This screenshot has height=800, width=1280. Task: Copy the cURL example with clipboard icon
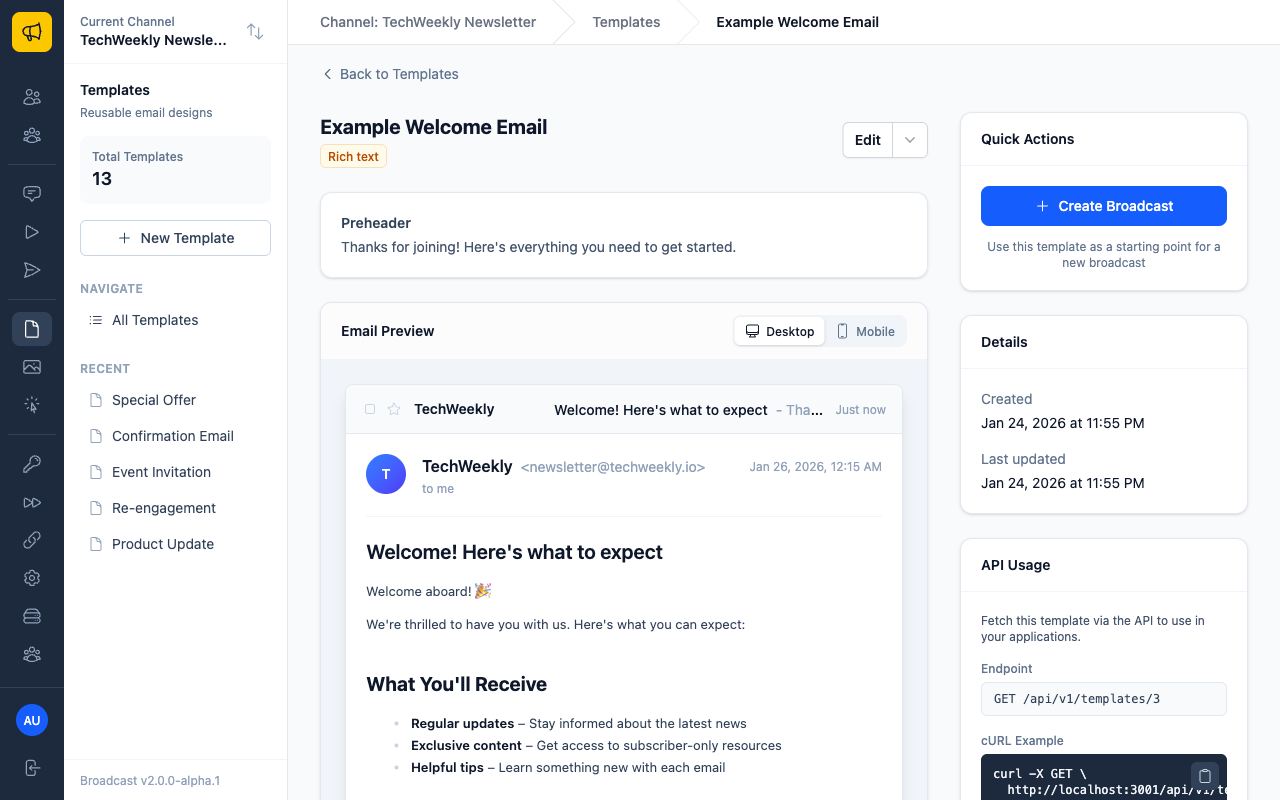[1205, 776]
